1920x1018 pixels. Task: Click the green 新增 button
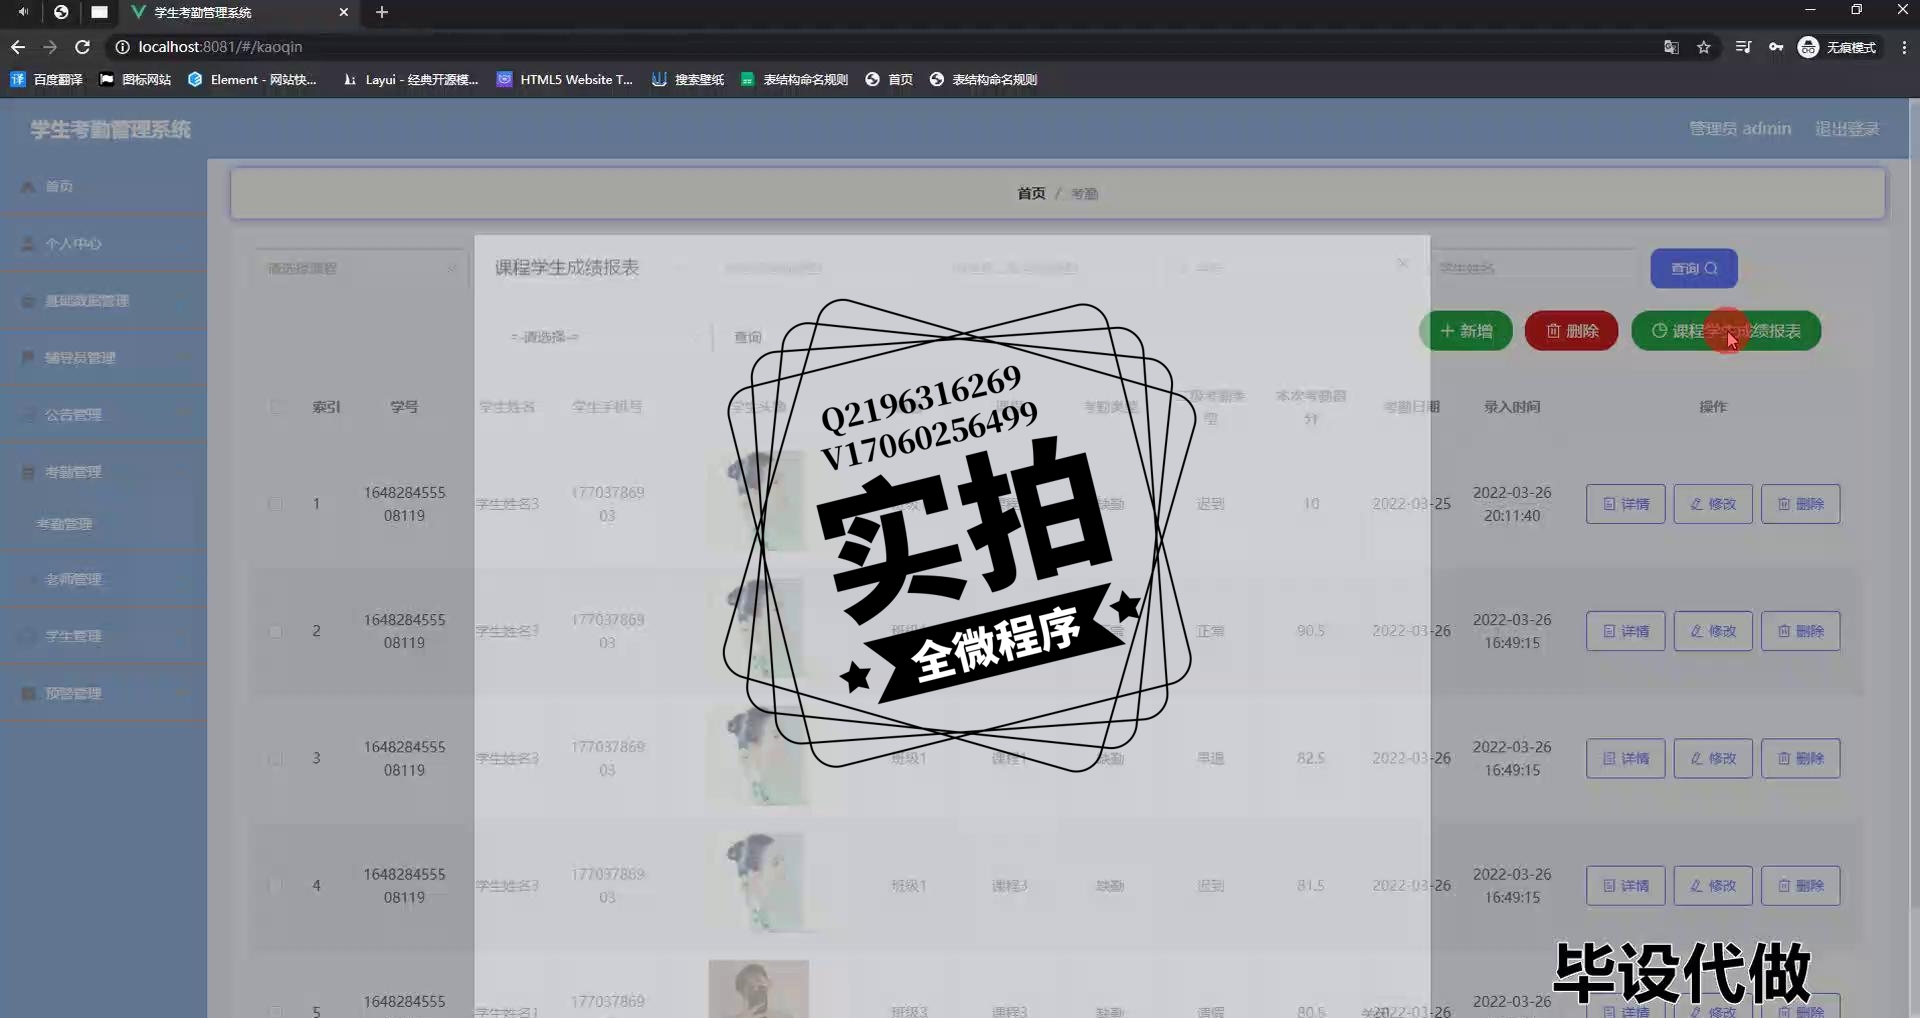pos(1466,331)
